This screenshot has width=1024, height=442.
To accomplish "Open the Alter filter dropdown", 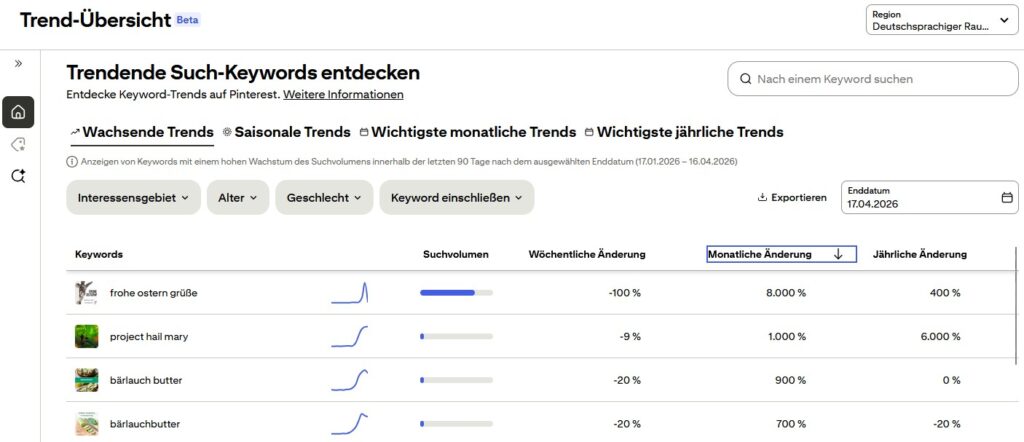I will 237,198.
